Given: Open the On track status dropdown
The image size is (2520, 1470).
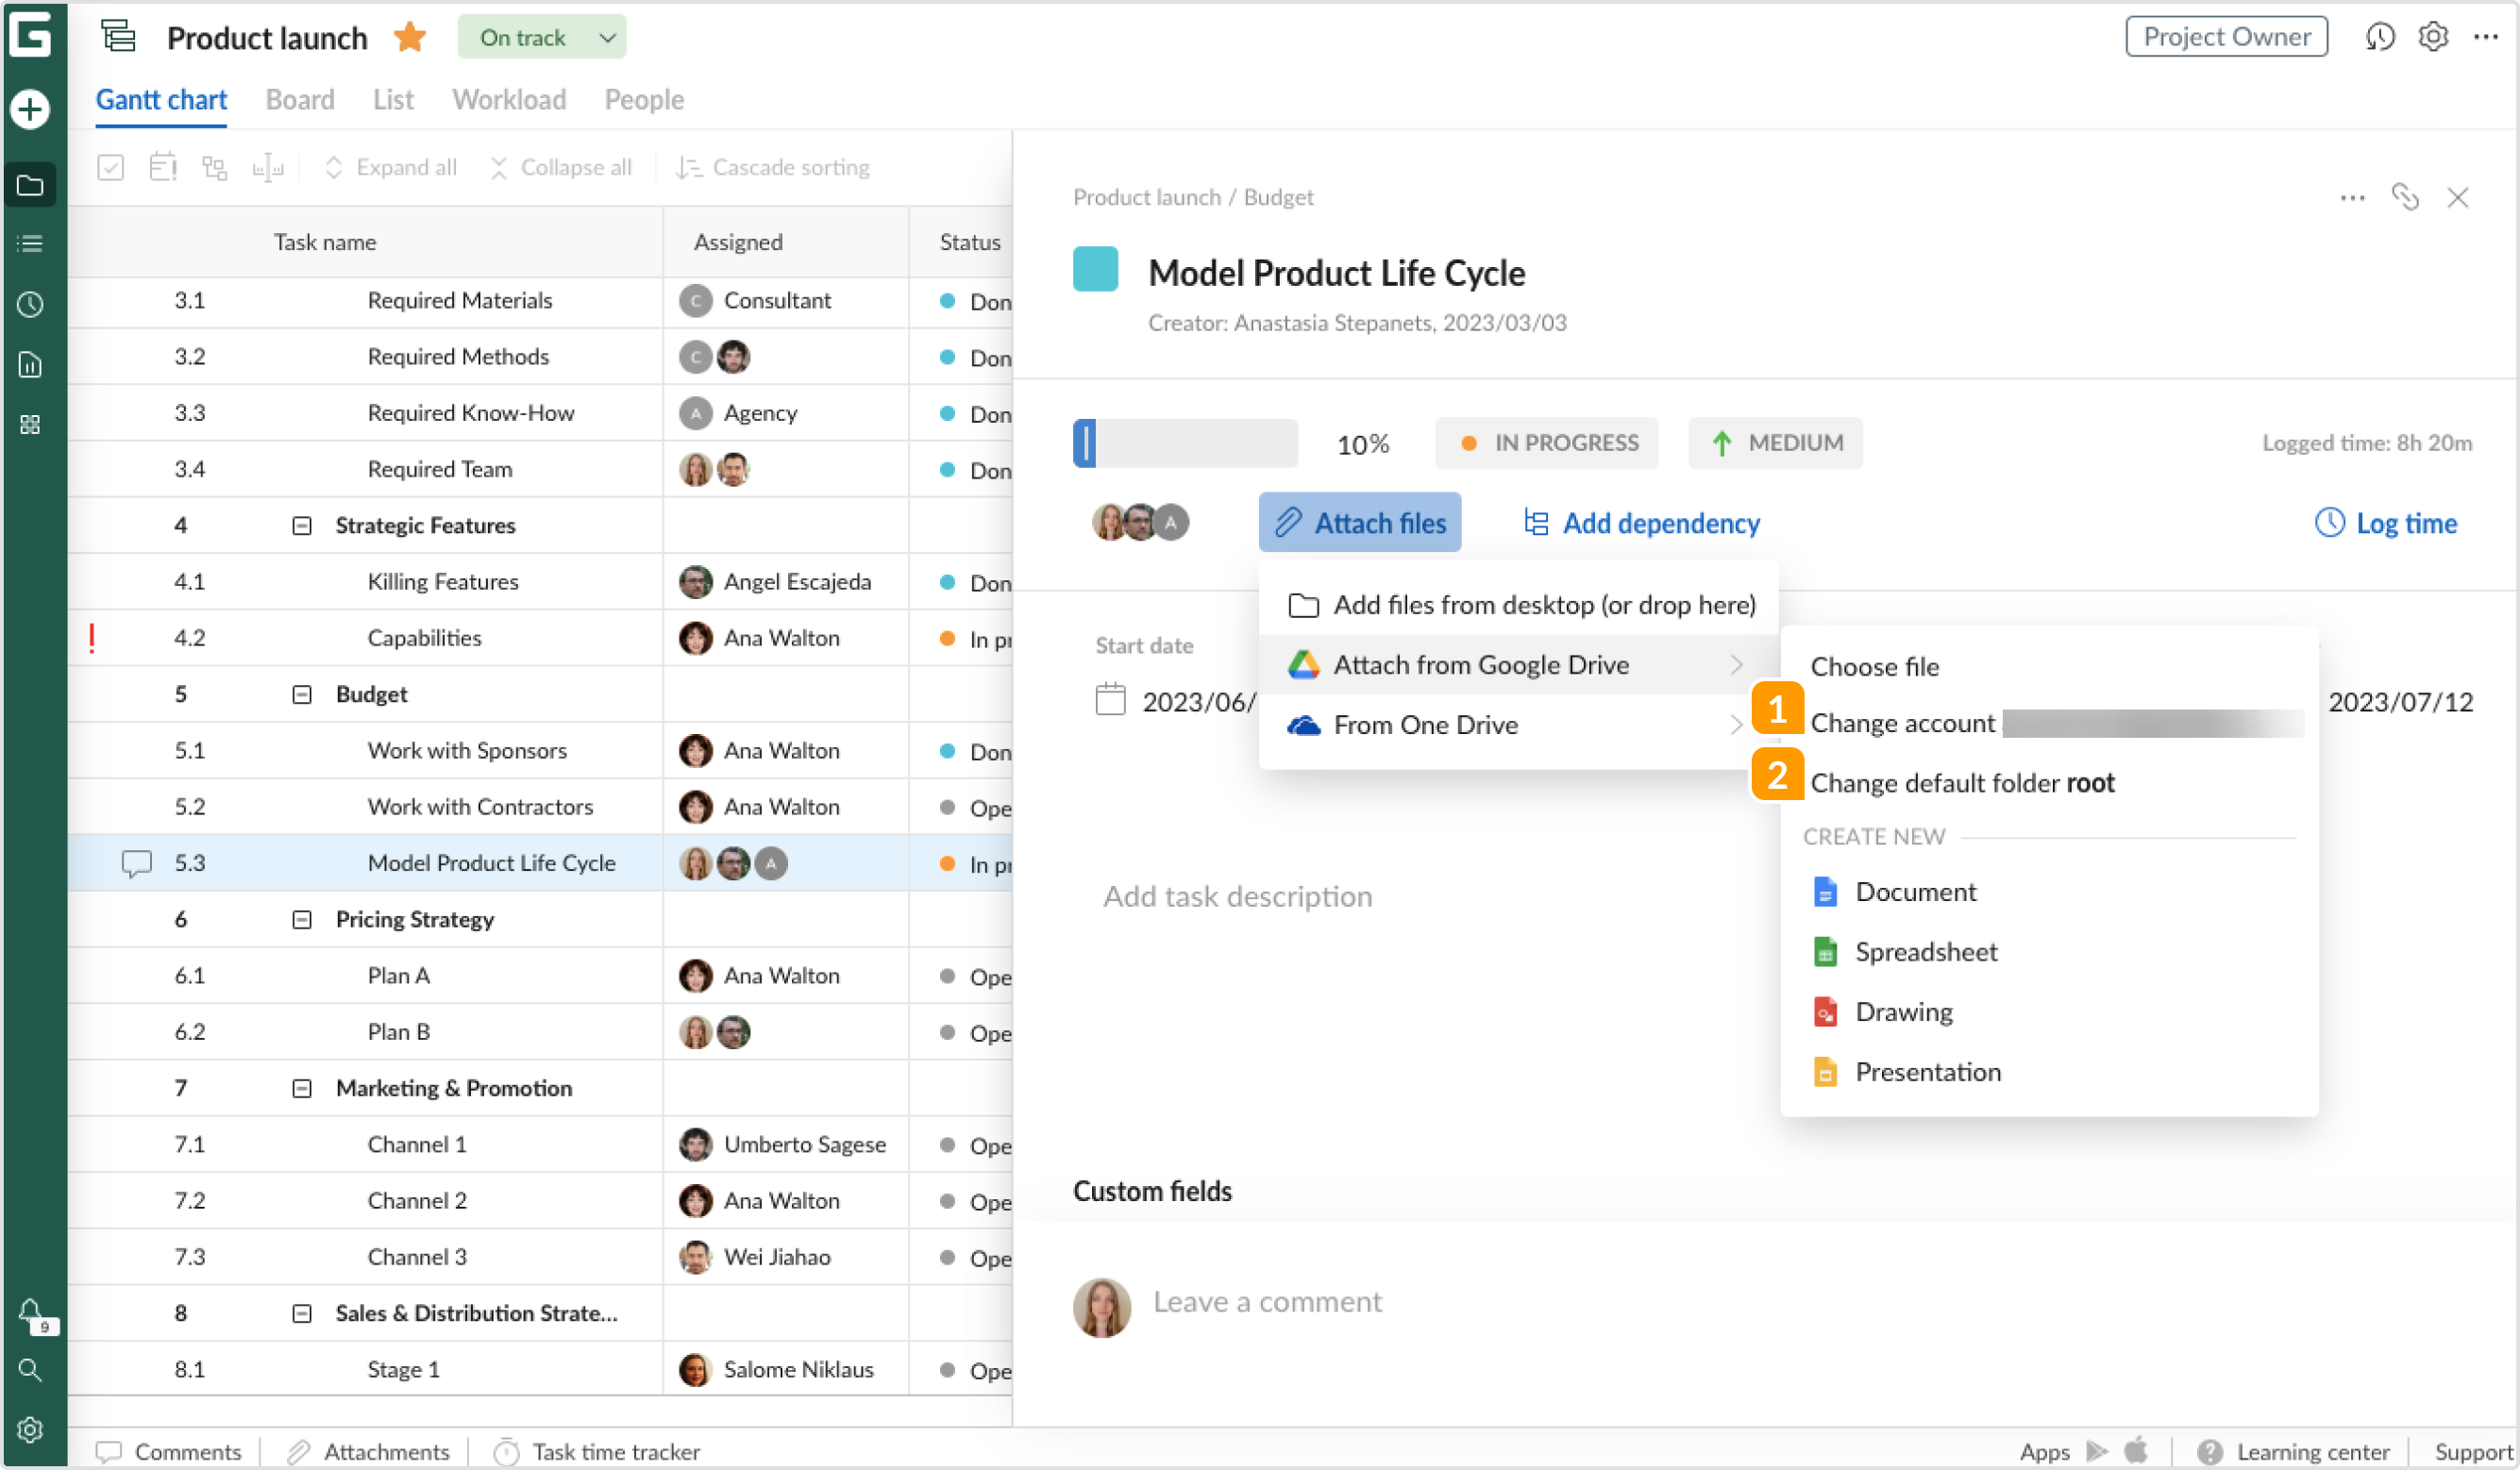Looking at the screenshot, I should click(x=542, y=37).
